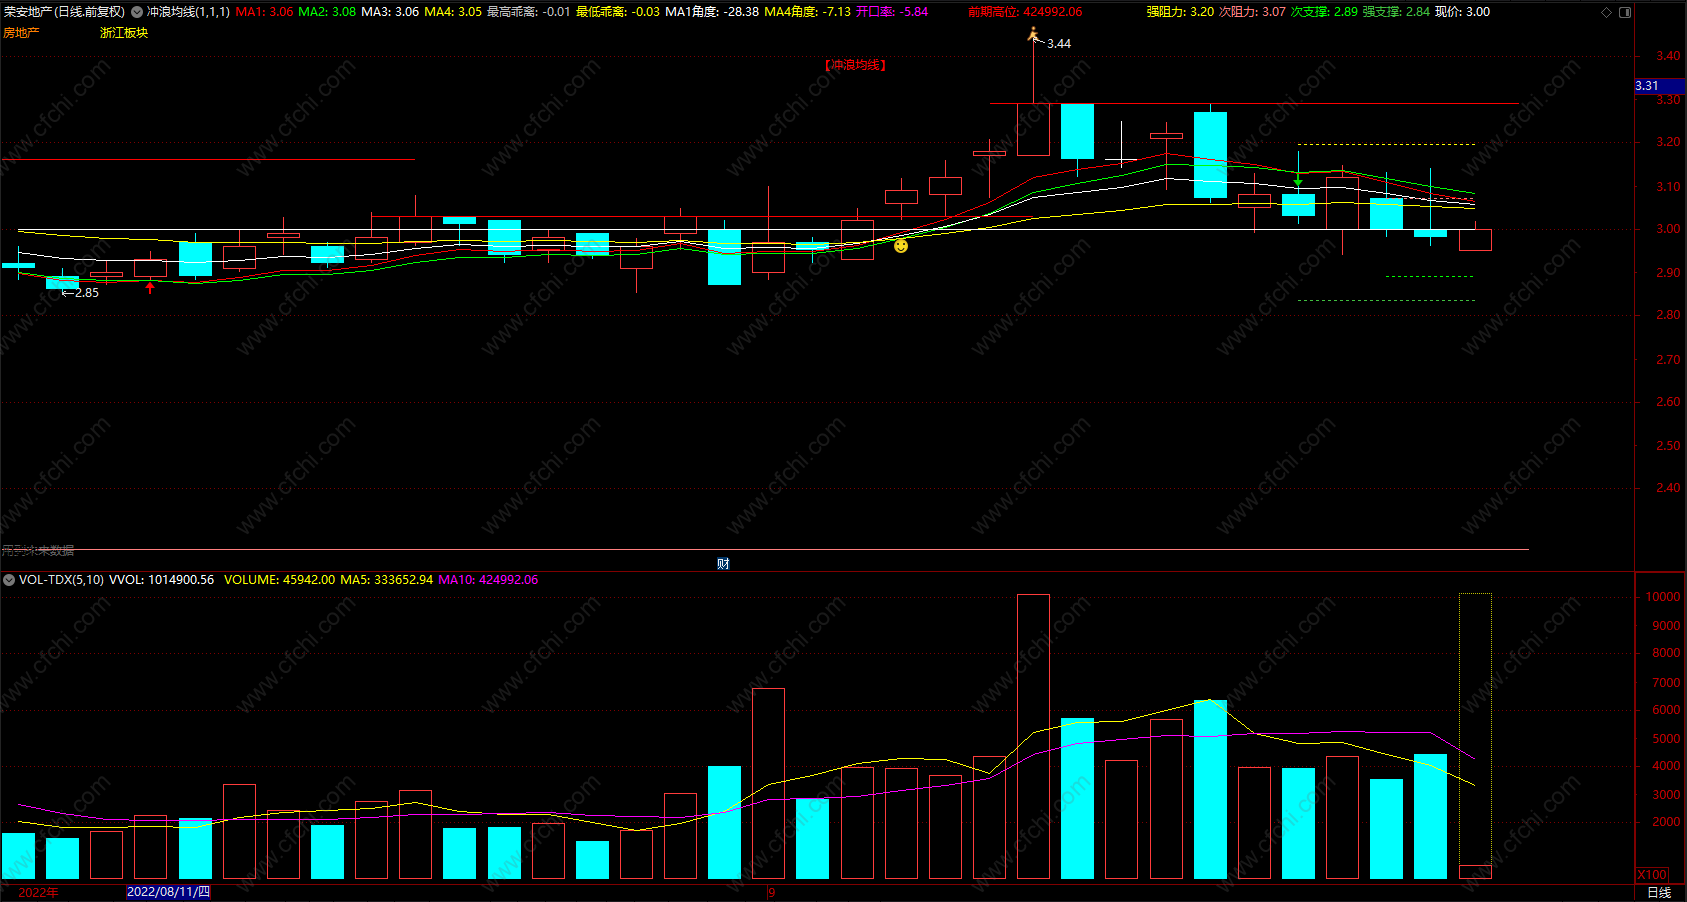Click the 强支撑: 2.84 readout
This screenshot has width=1687, height=902.
click(x=1396, y=12)
